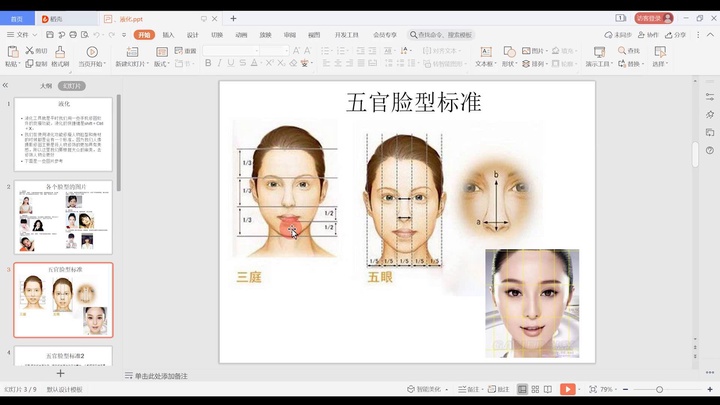Copy selection with 复制

36,64
